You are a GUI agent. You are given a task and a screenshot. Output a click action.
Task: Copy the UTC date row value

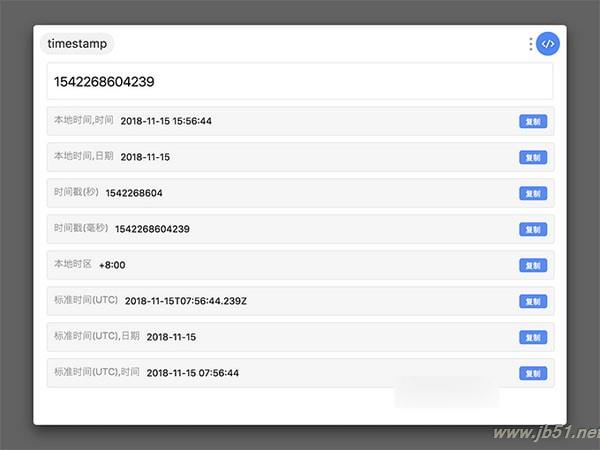pos(533,338)
